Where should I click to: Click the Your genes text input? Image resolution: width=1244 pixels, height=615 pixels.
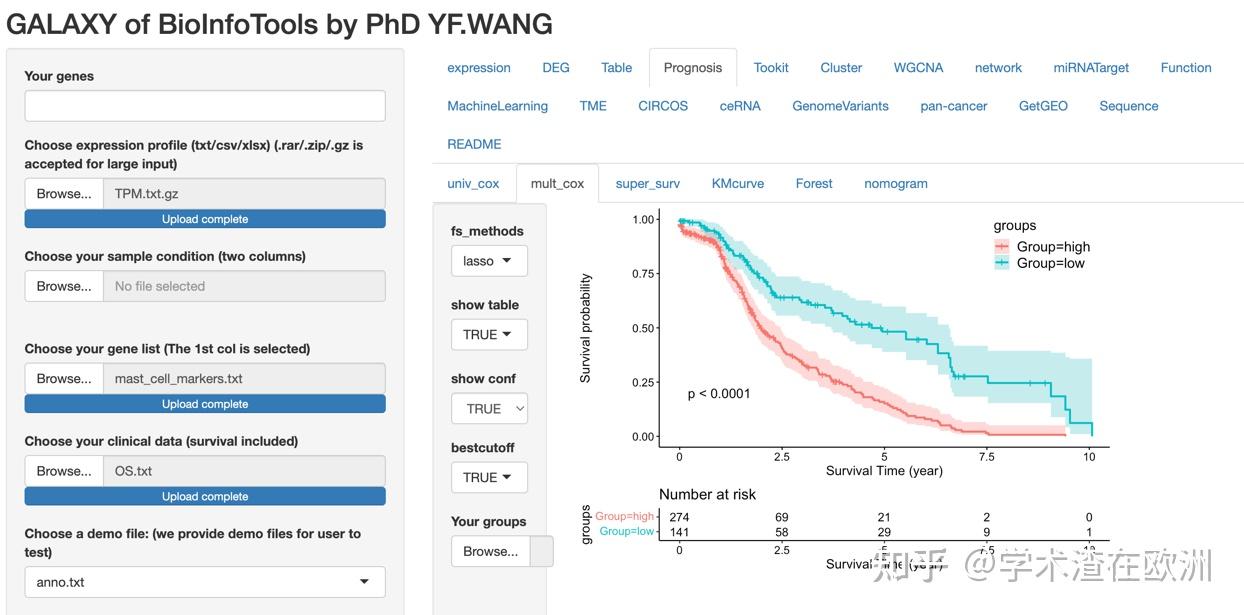(x=205, y=106)
